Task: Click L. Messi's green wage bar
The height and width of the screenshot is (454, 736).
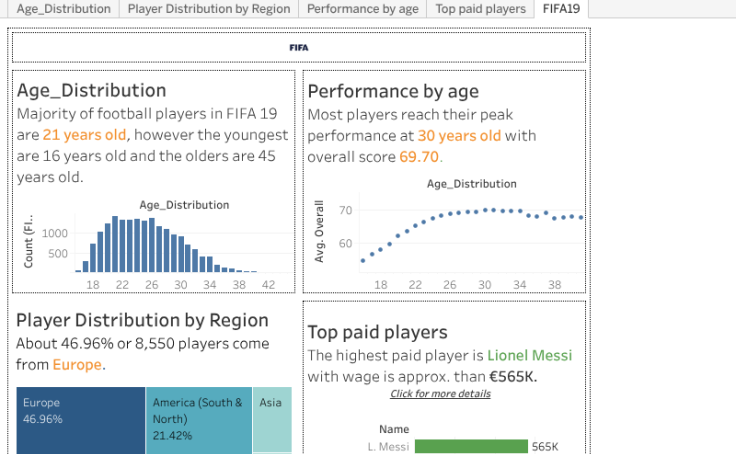Action: click(470, 446)
